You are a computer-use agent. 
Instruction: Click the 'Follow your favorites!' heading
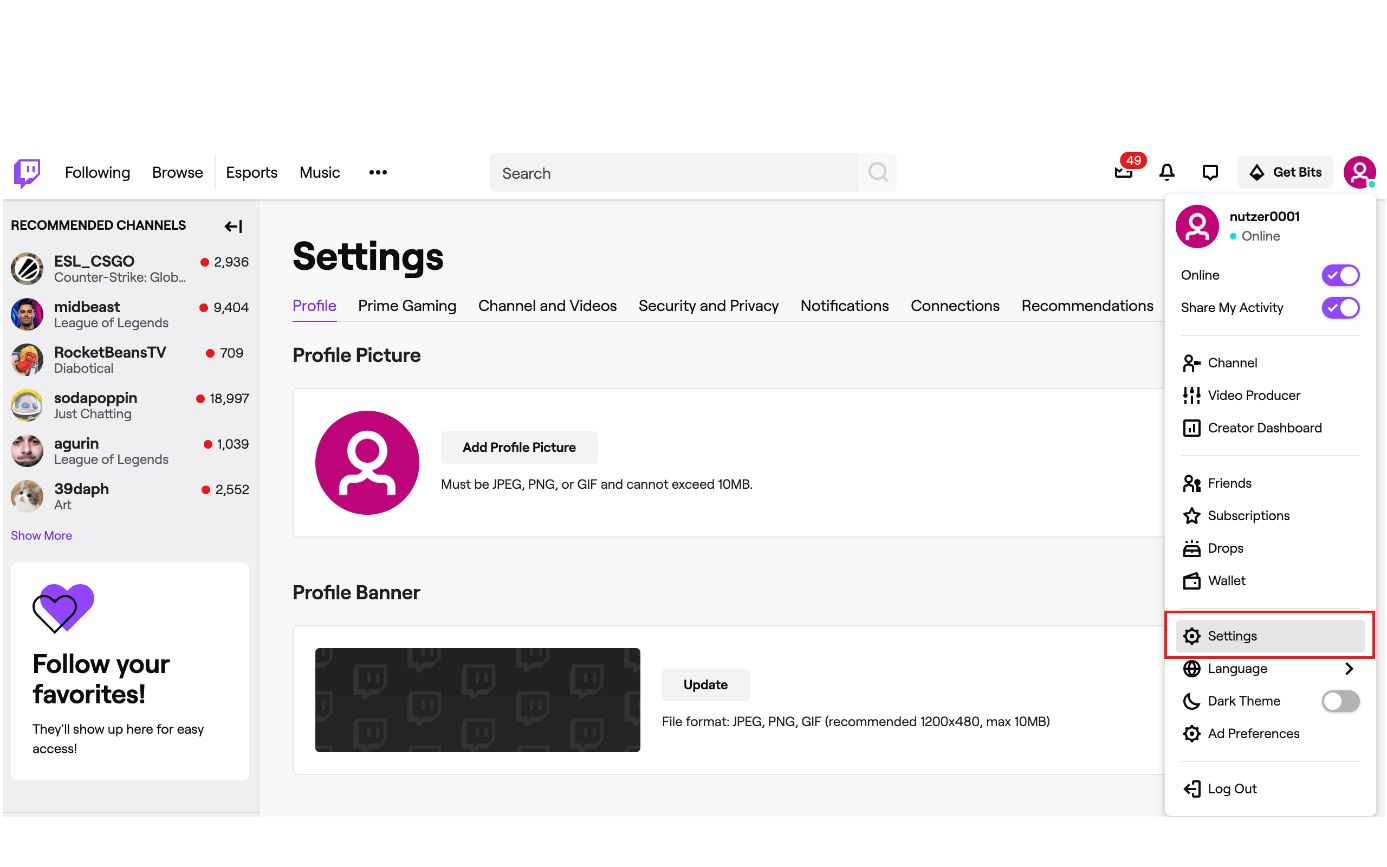(101, 679)
